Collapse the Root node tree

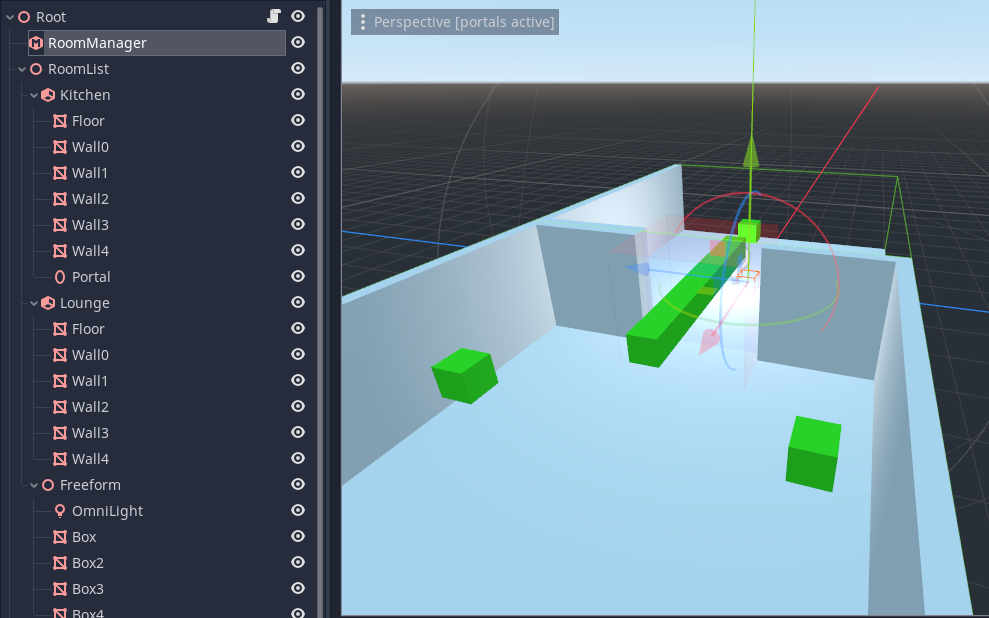coord(8,16)
